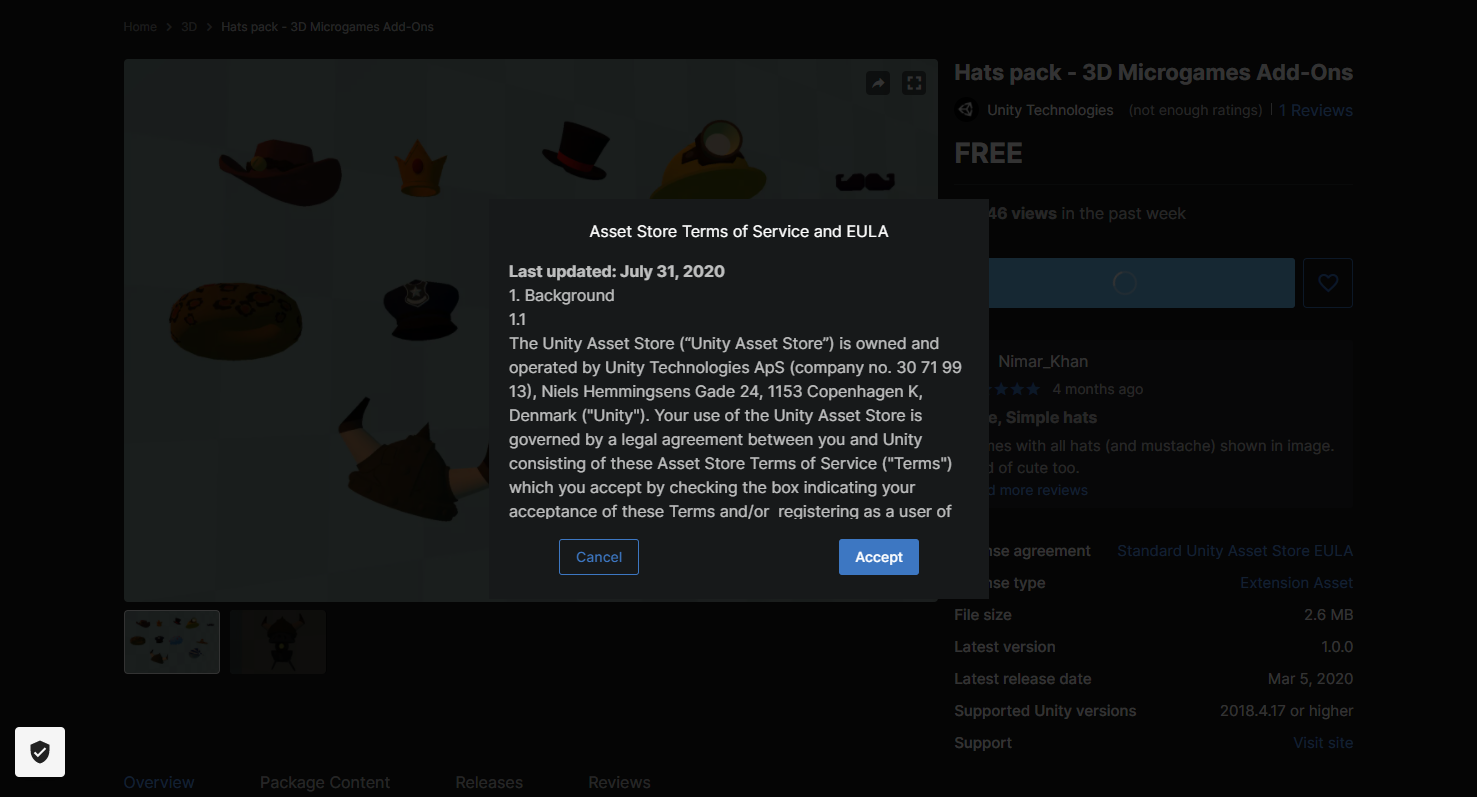
Task: Go to Home in breadcrumb
Action: [x=140, y=27]
